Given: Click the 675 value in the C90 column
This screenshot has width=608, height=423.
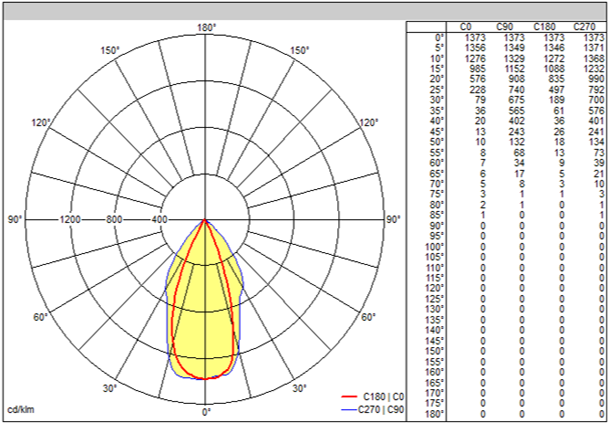Looking at the screenshot, I should 517,99.
